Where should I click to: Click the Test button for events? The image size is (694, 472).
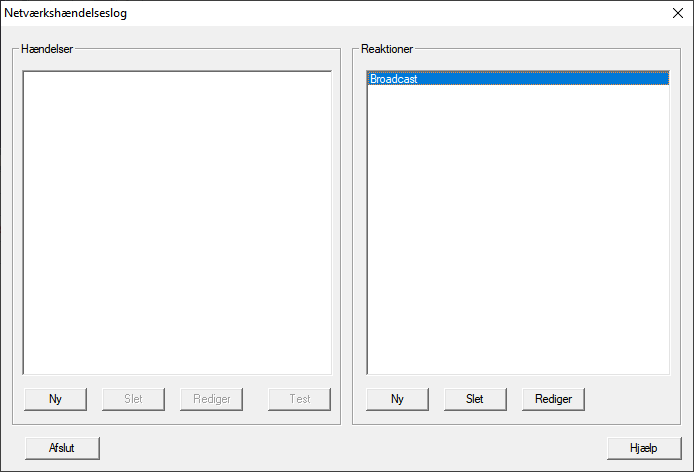(299, 399)
